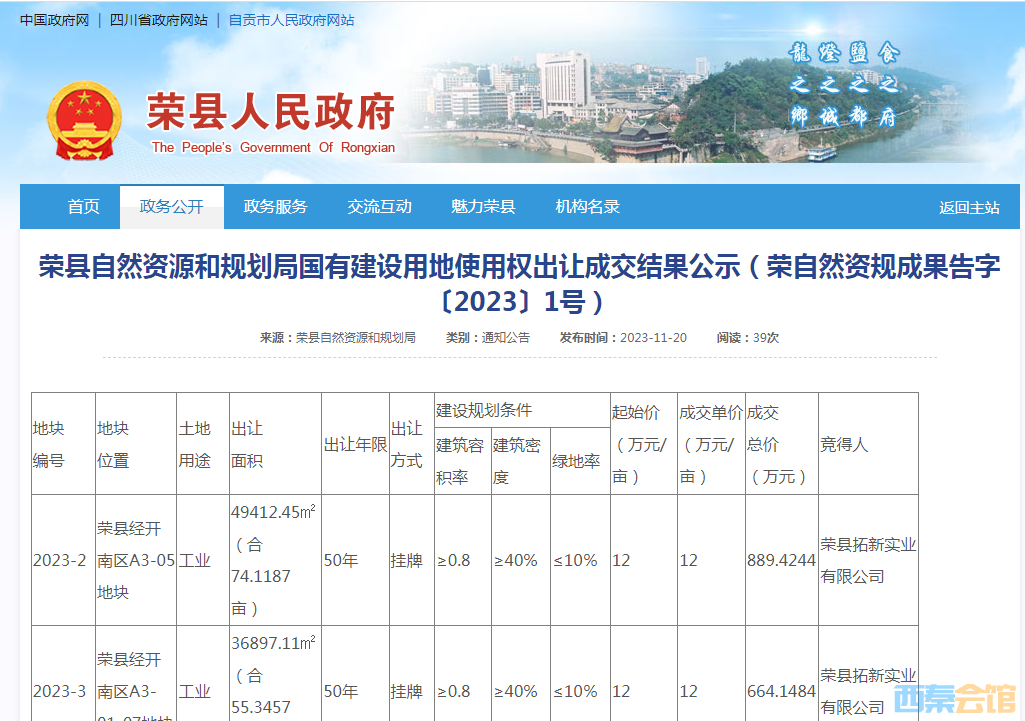Click 返回主站 to return to main site
Viewport: 1025px width, 721px height.
[969, 208]
